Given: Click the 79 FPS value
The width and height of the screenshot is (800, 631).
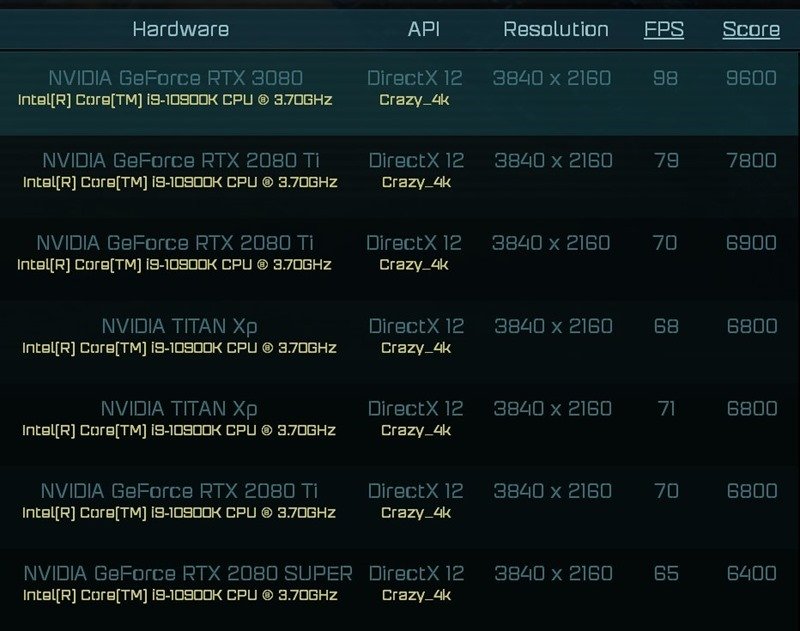Looking at the screenshot, I should [665, 161].
